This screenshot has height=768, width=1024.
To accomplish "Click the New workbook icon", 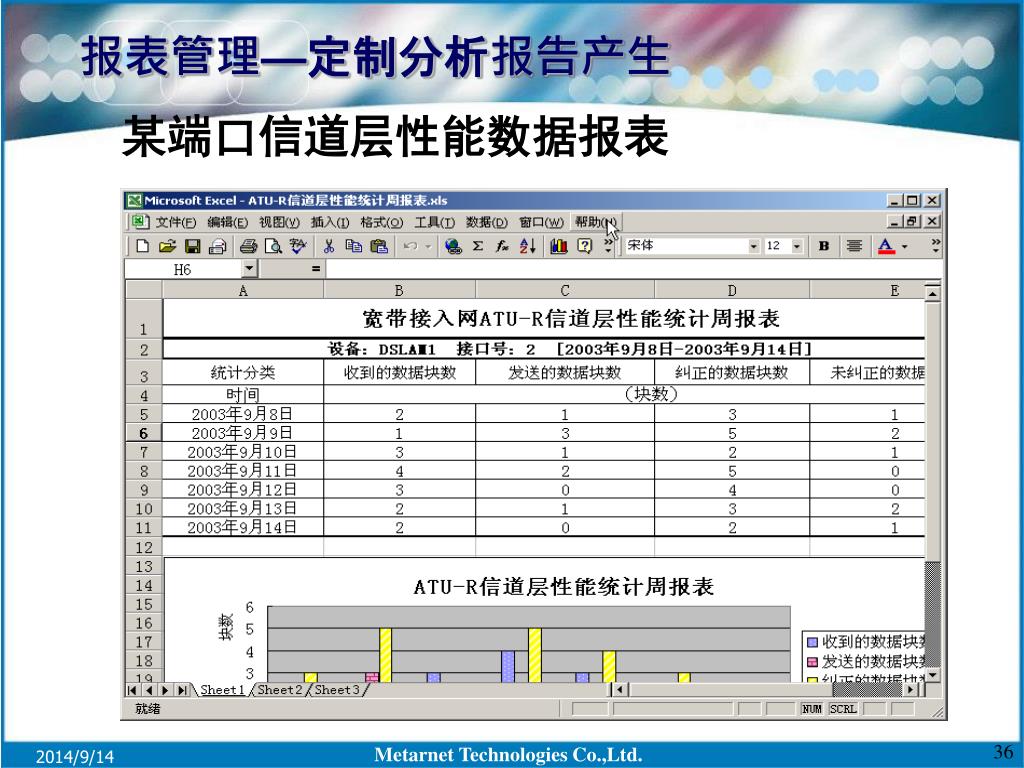I will [x=143, y=246].
